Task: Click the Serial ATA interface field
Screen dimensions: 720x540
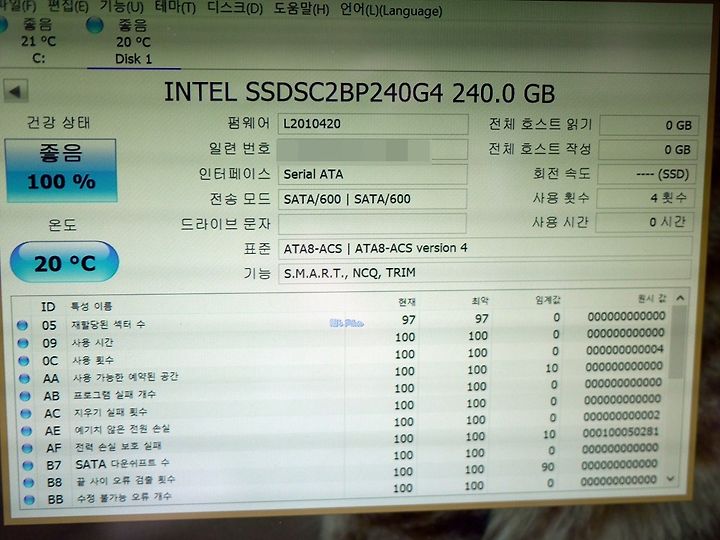Action: pos(372,174)
